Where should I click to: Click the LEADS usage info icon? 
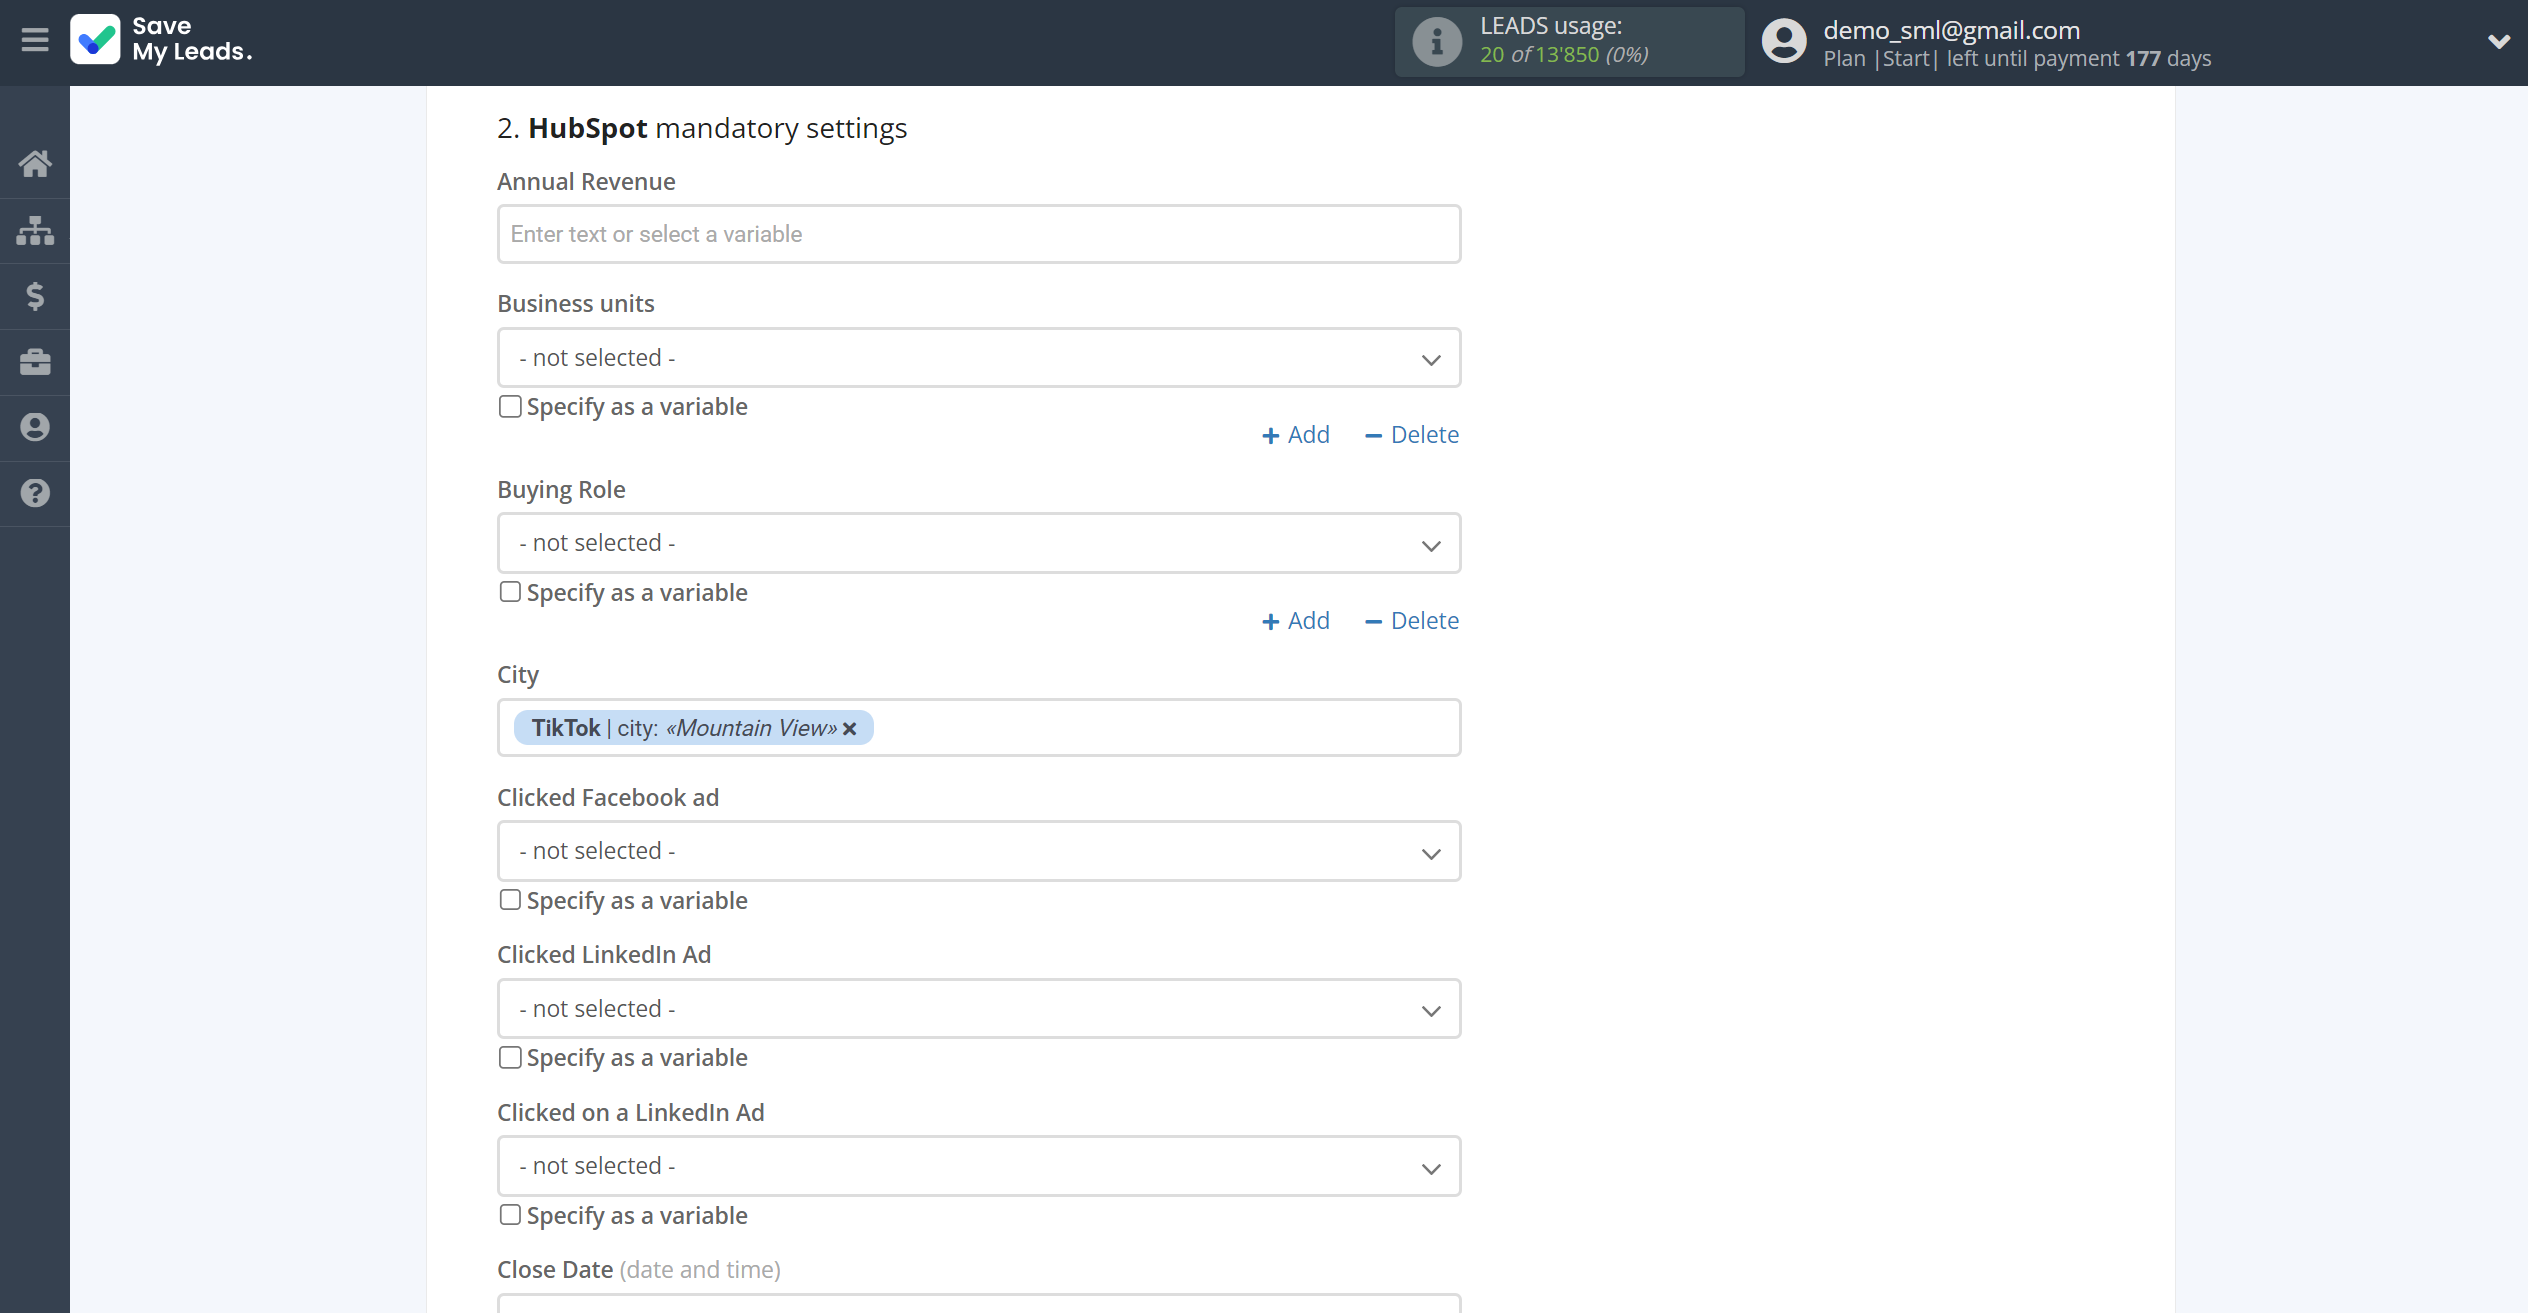pos(1437,42)
